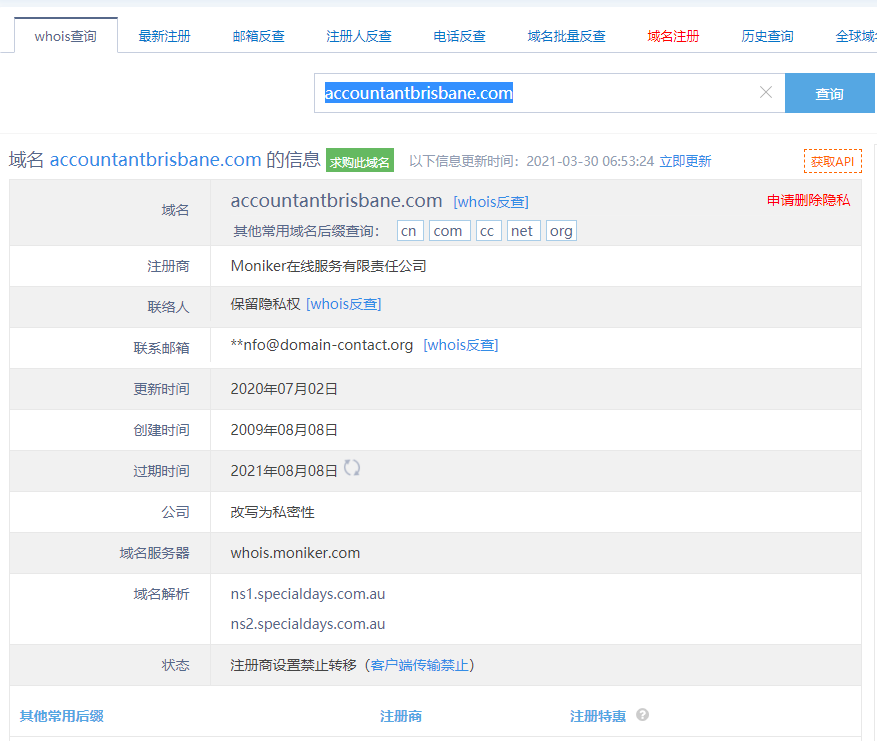Viewport: 877px width, 741px height.
Task: Select the cn domain suffix box
Action: pyautogui.click(x=409, y=231)
